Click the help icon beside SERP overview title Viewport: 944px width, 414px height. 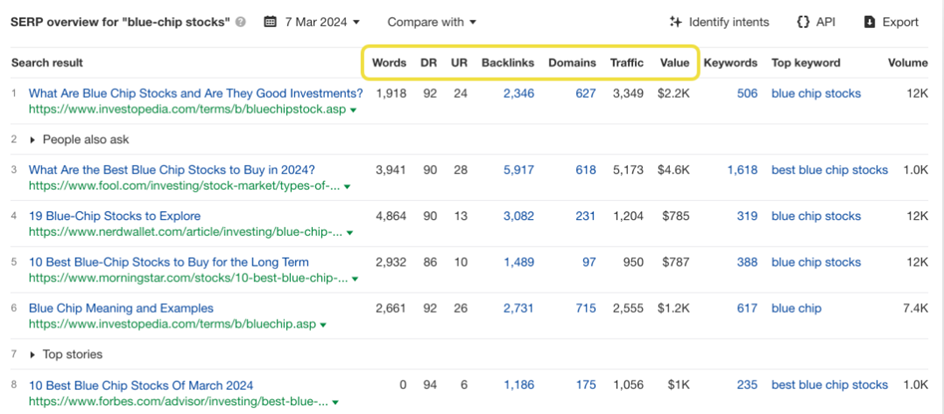pos(241,22)
